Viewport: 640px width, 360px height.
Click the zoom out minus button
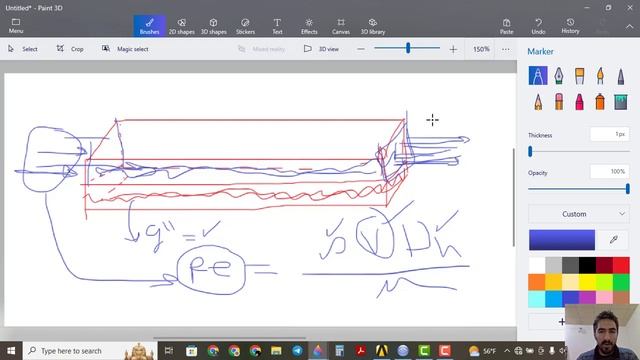click(x=361, y=49)
